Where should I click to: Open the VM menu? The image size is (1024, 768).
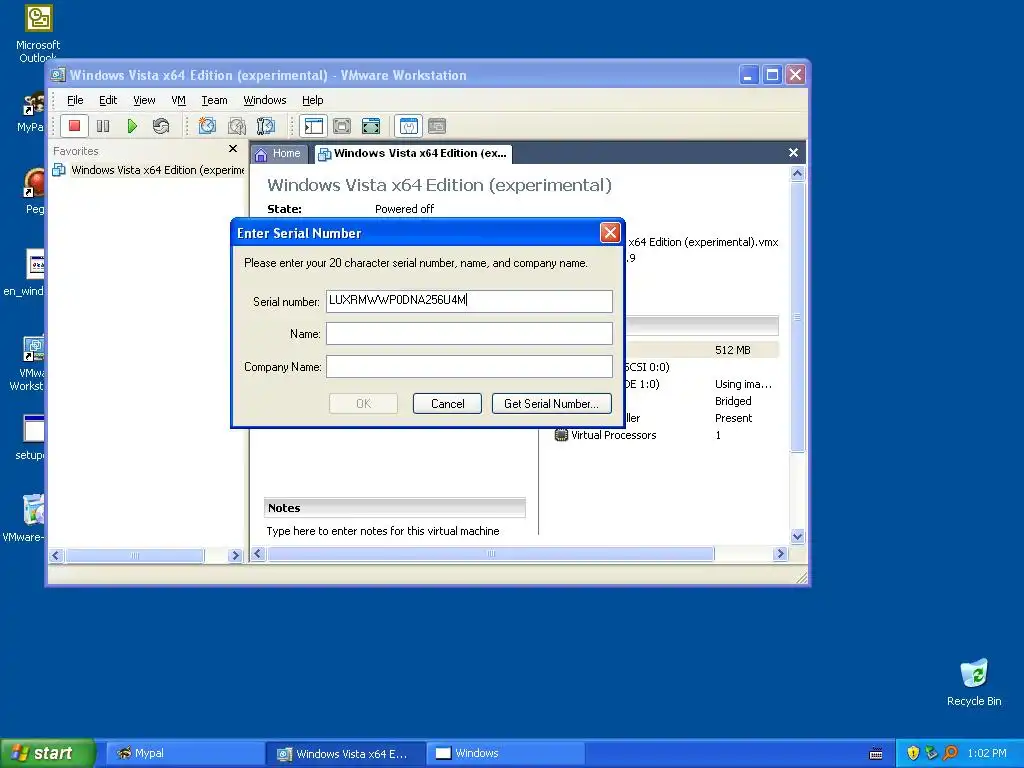pos(178,100)
